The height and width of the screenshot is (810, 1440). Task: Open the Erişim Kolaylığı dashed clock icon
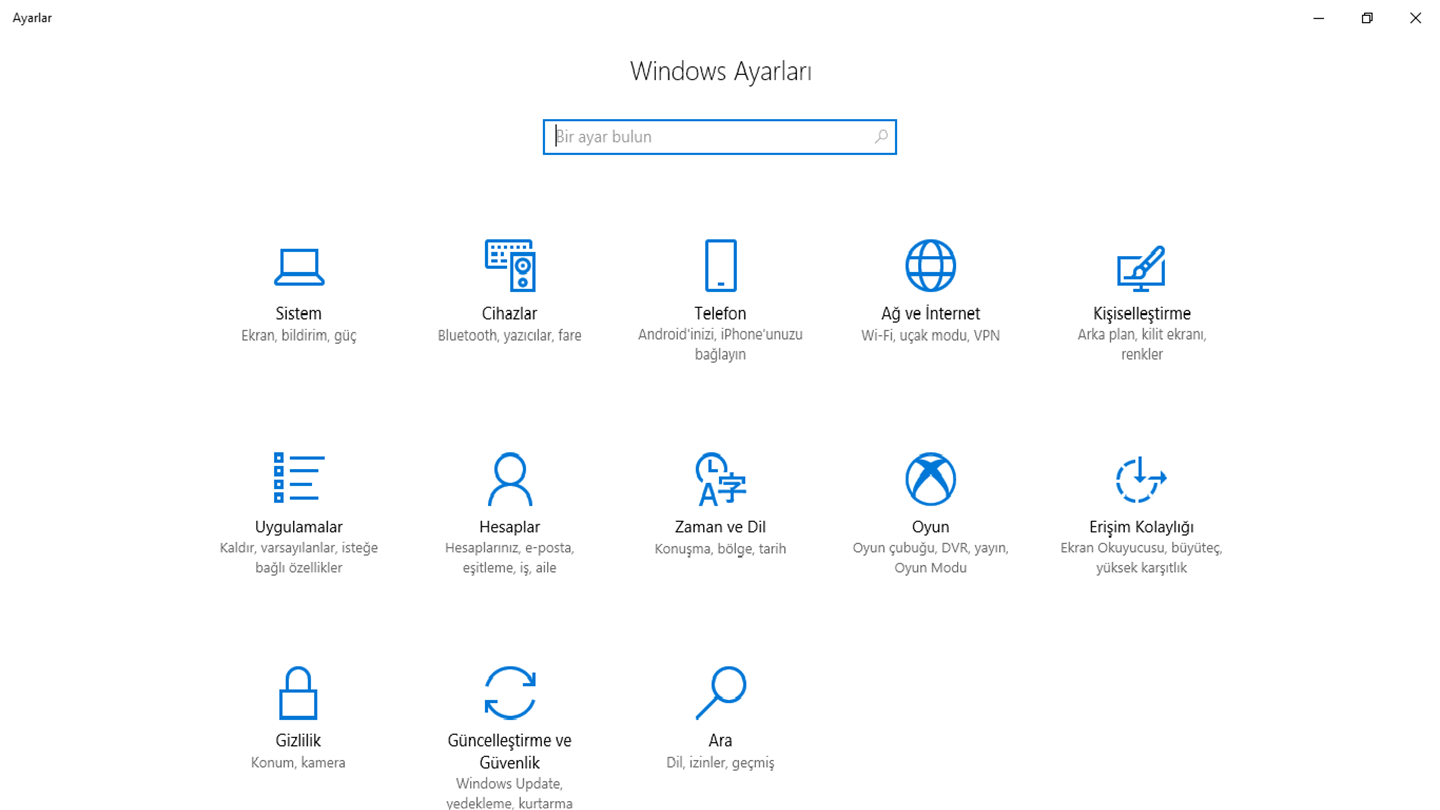coord(1141,479)
